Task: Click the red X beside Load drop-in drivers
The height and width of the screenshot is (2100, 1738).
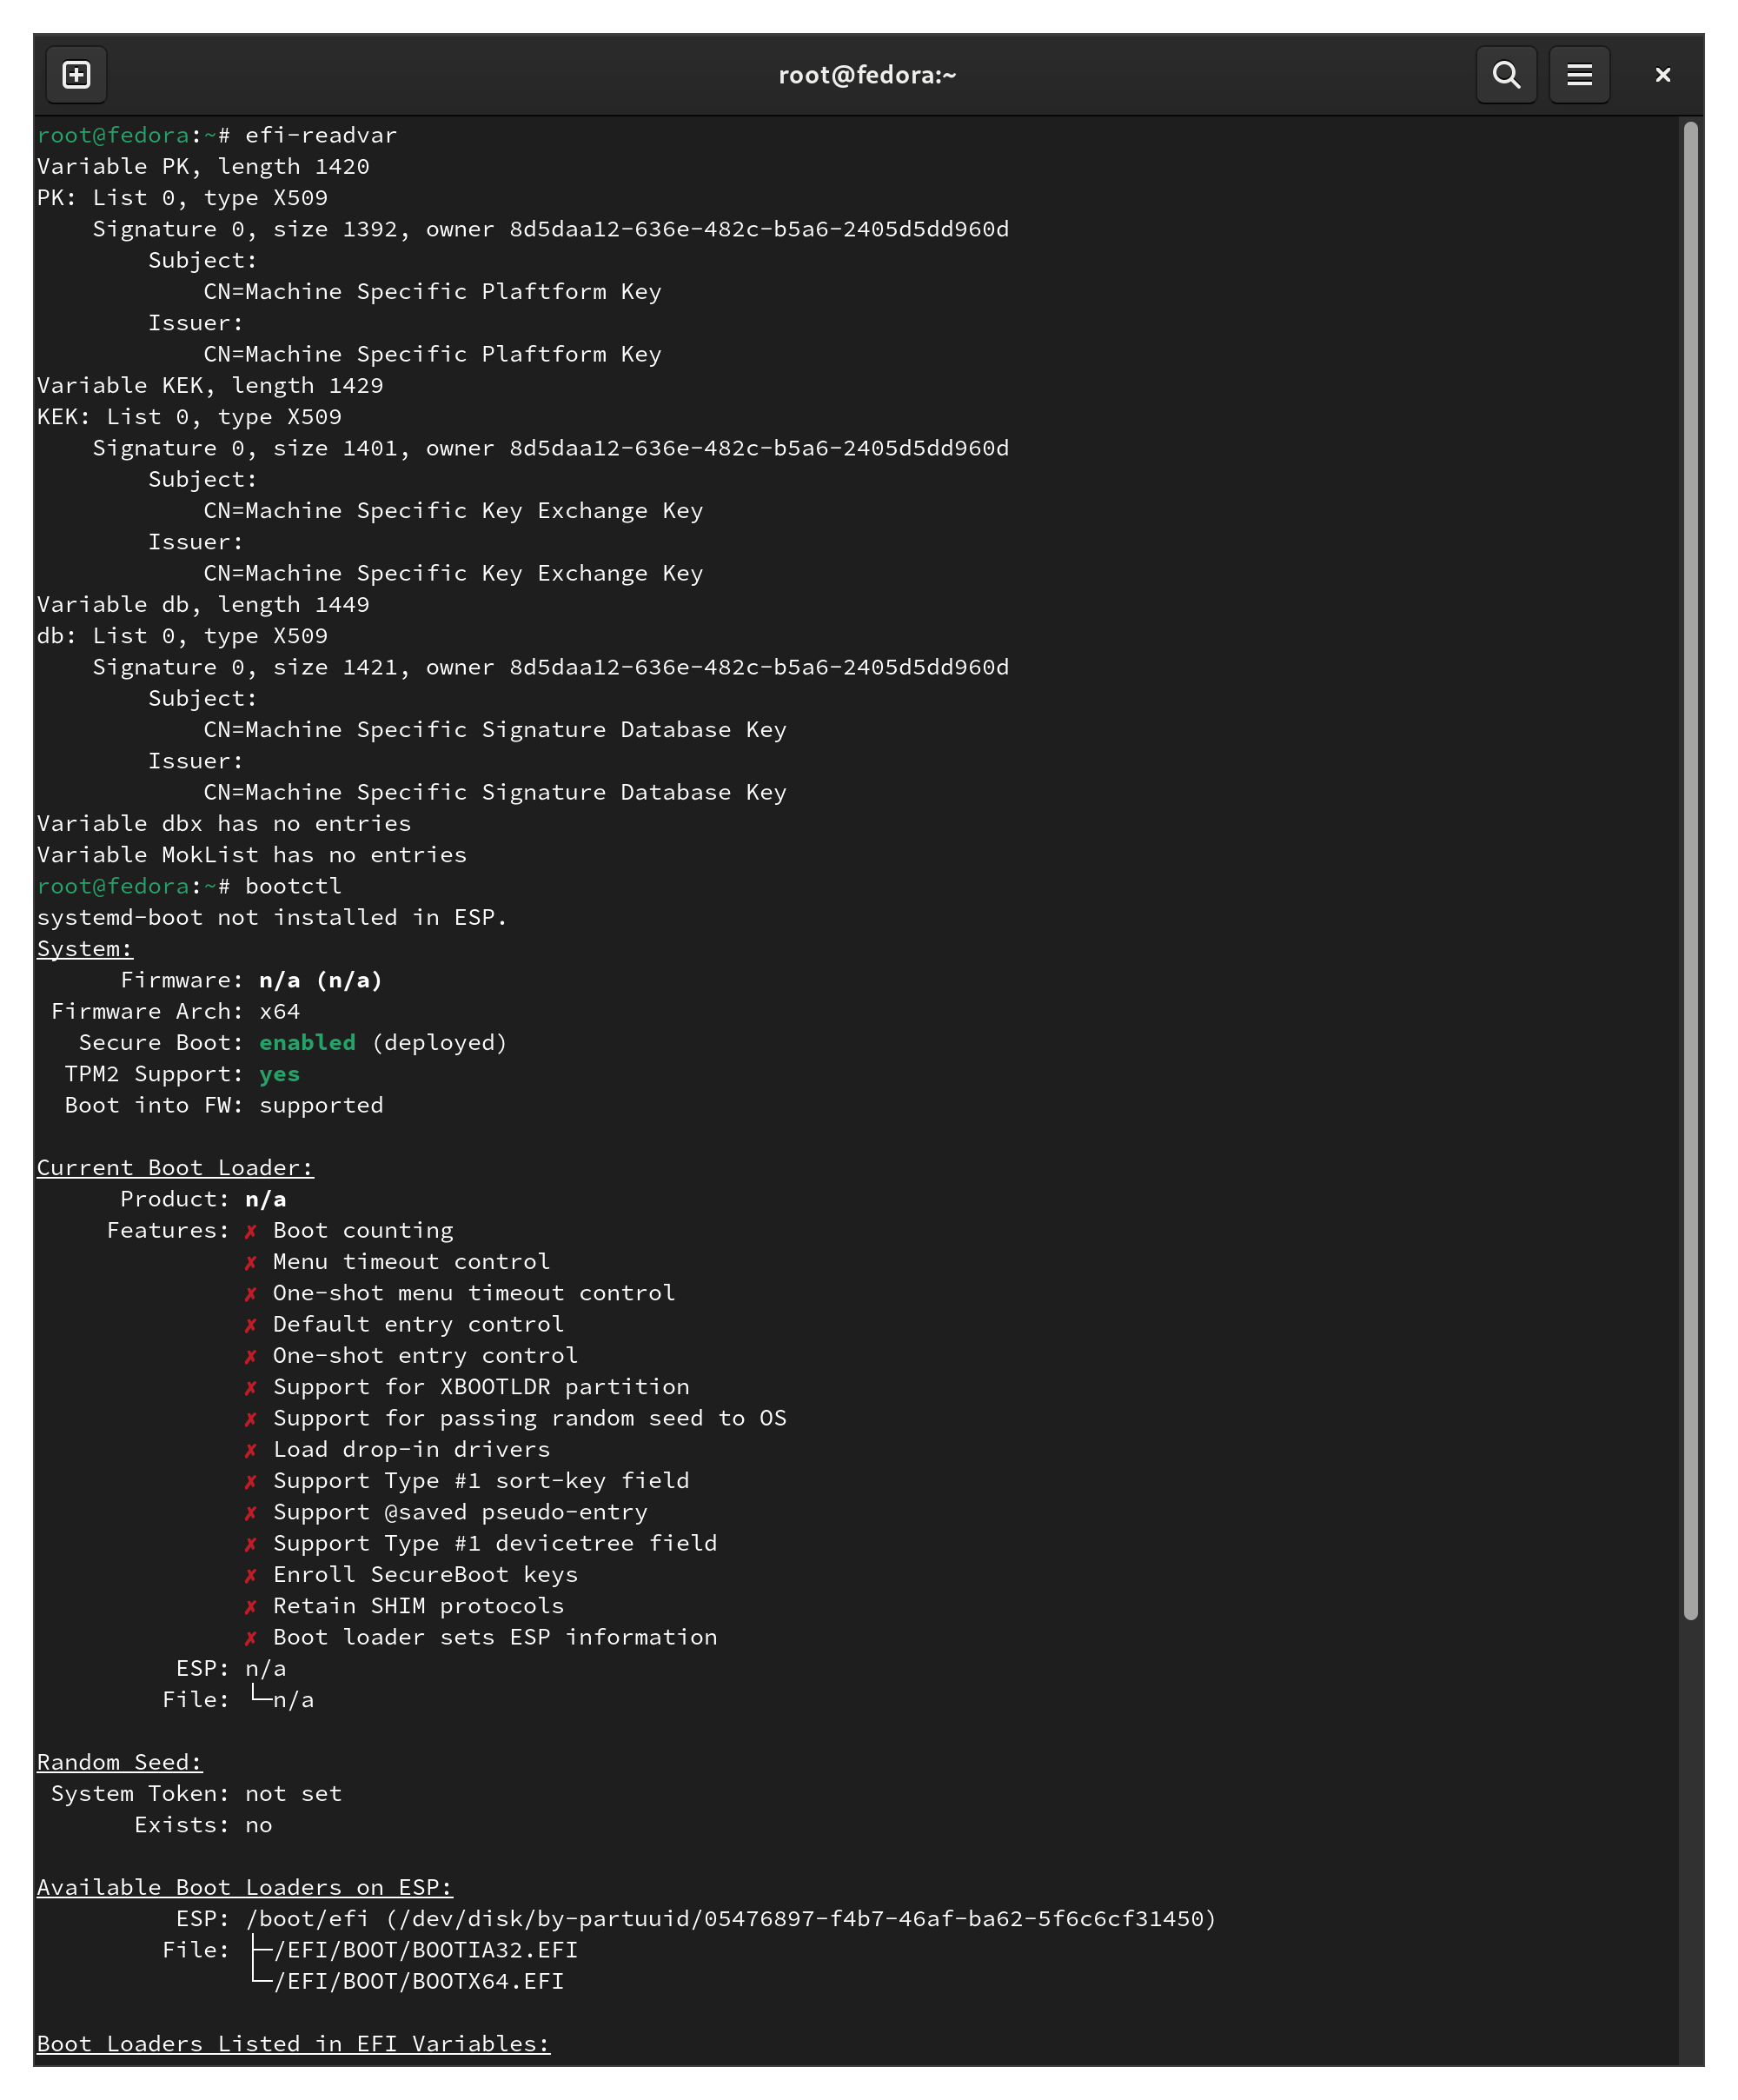Action: point(251,1451)
